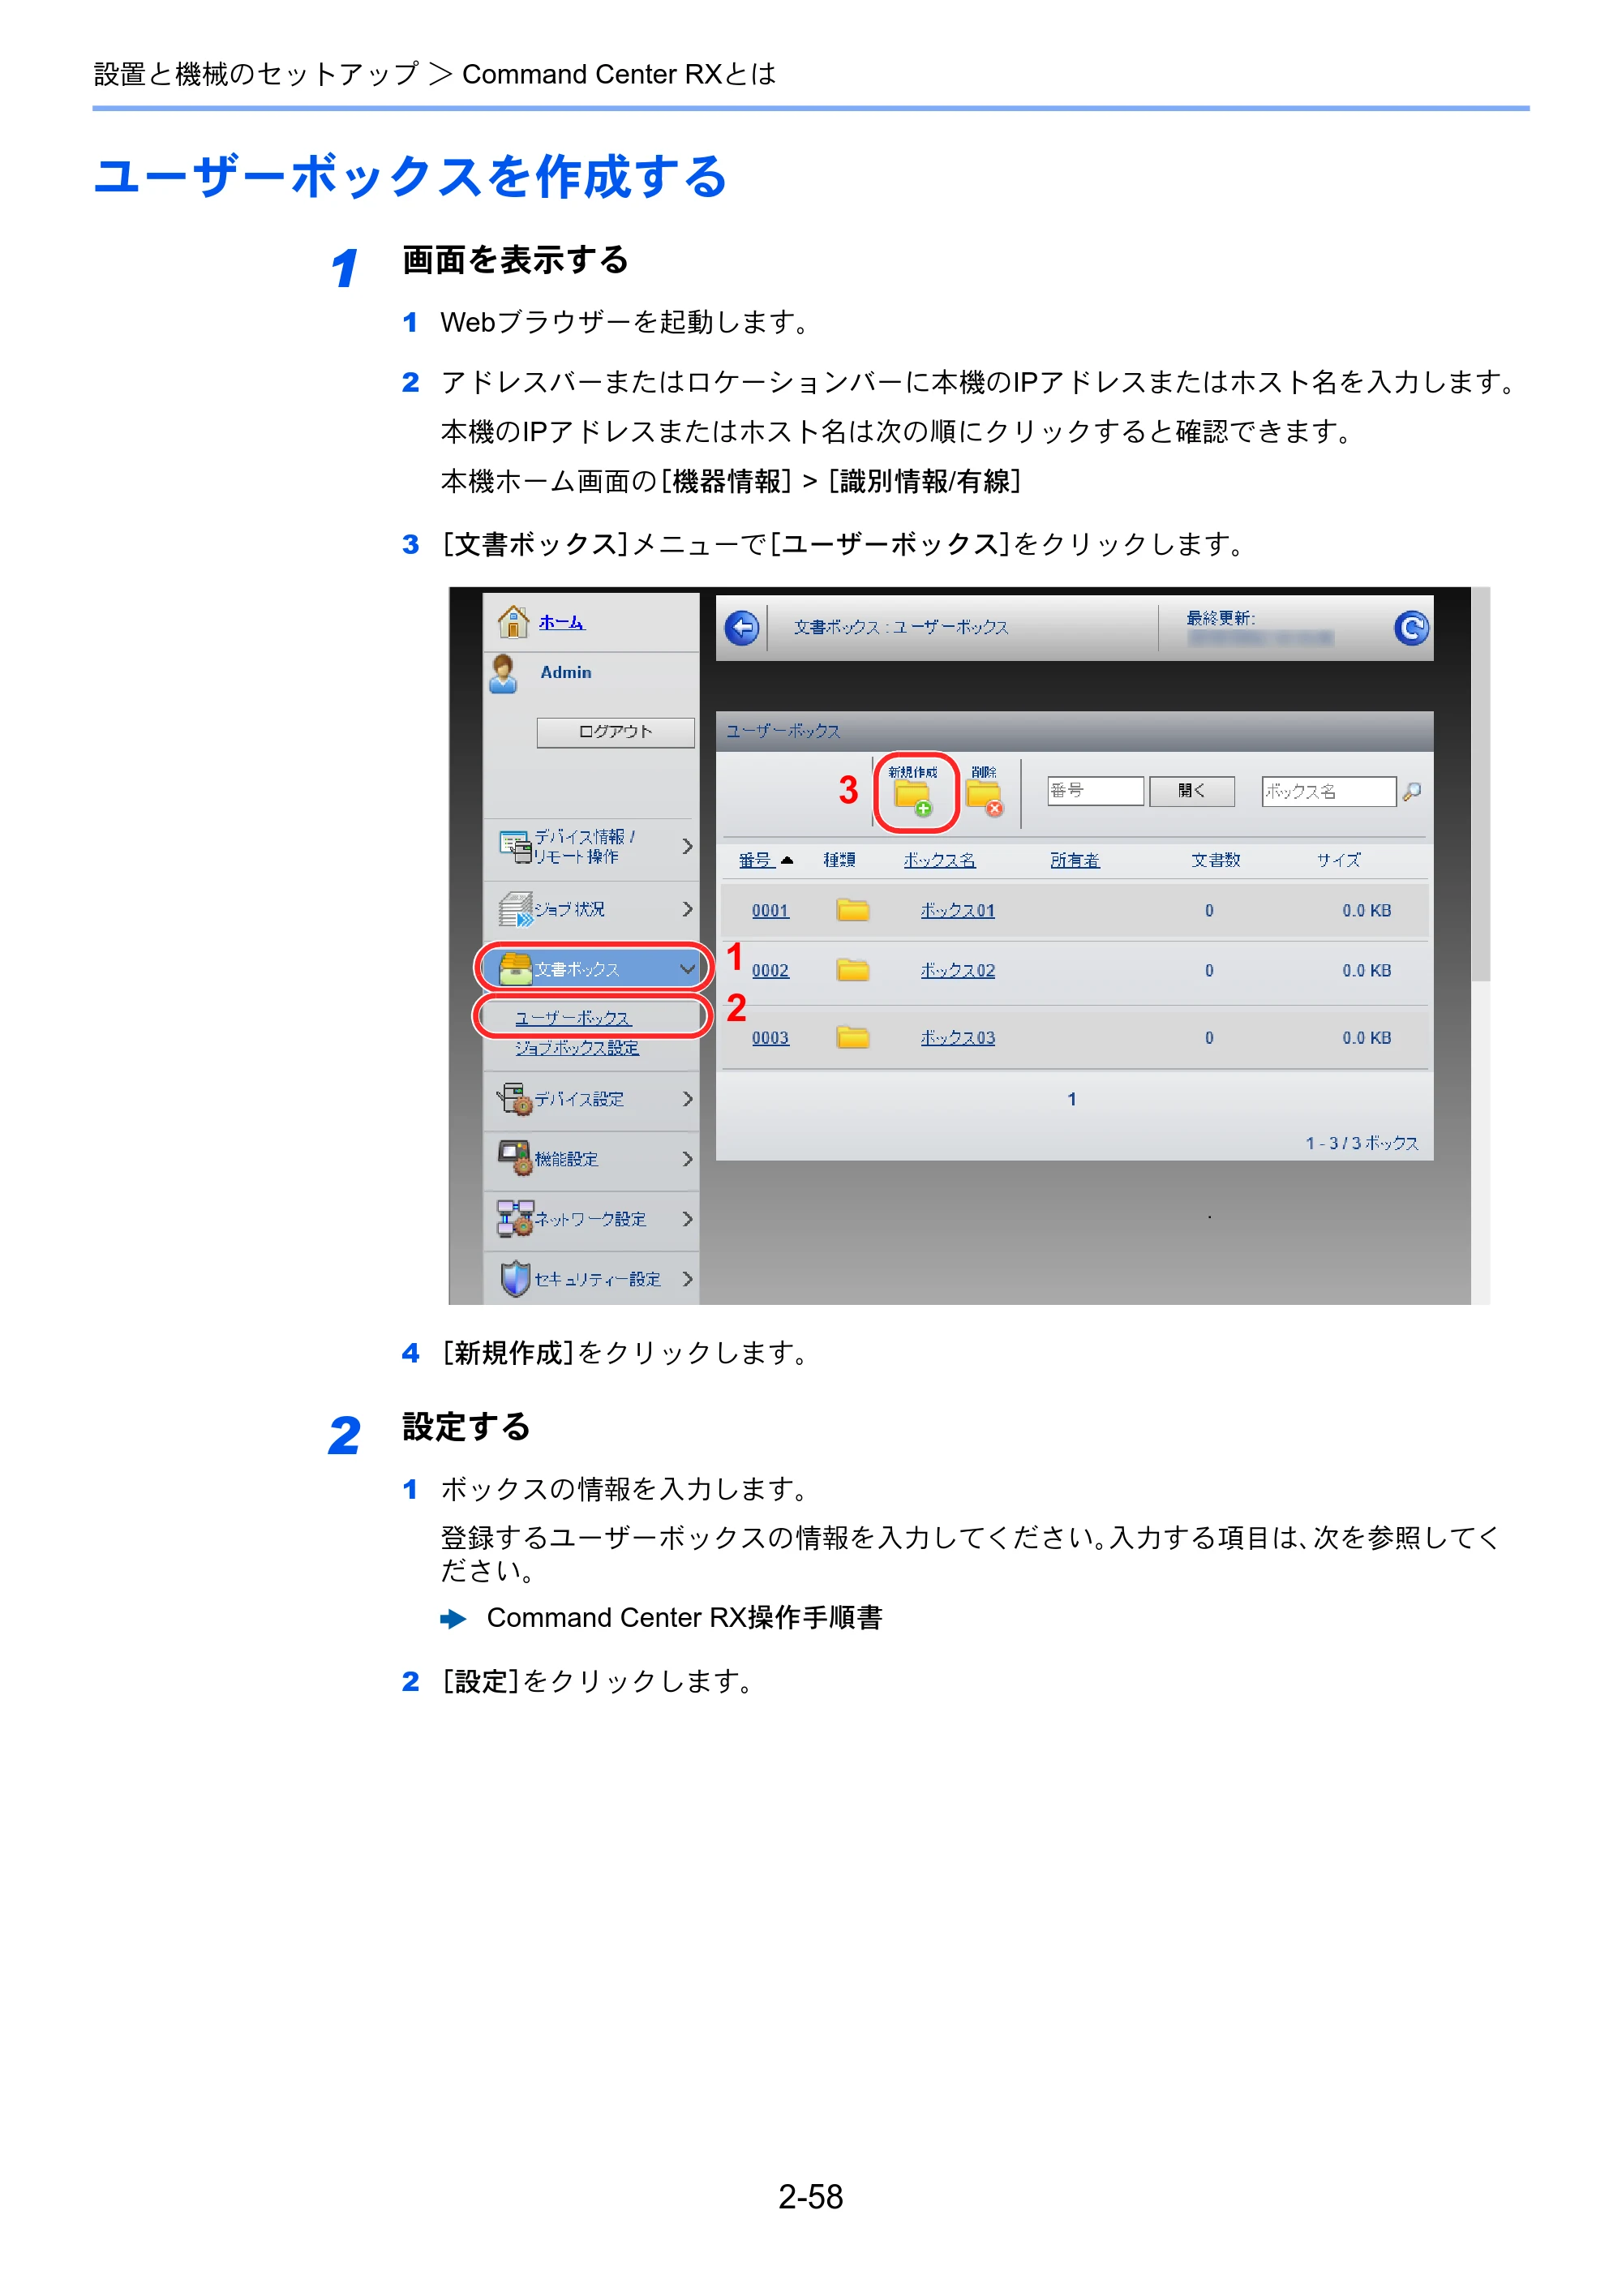Click the 文書ボックス sidebar icon
The image size is (1622, 2296).
(x=515, y=969)
